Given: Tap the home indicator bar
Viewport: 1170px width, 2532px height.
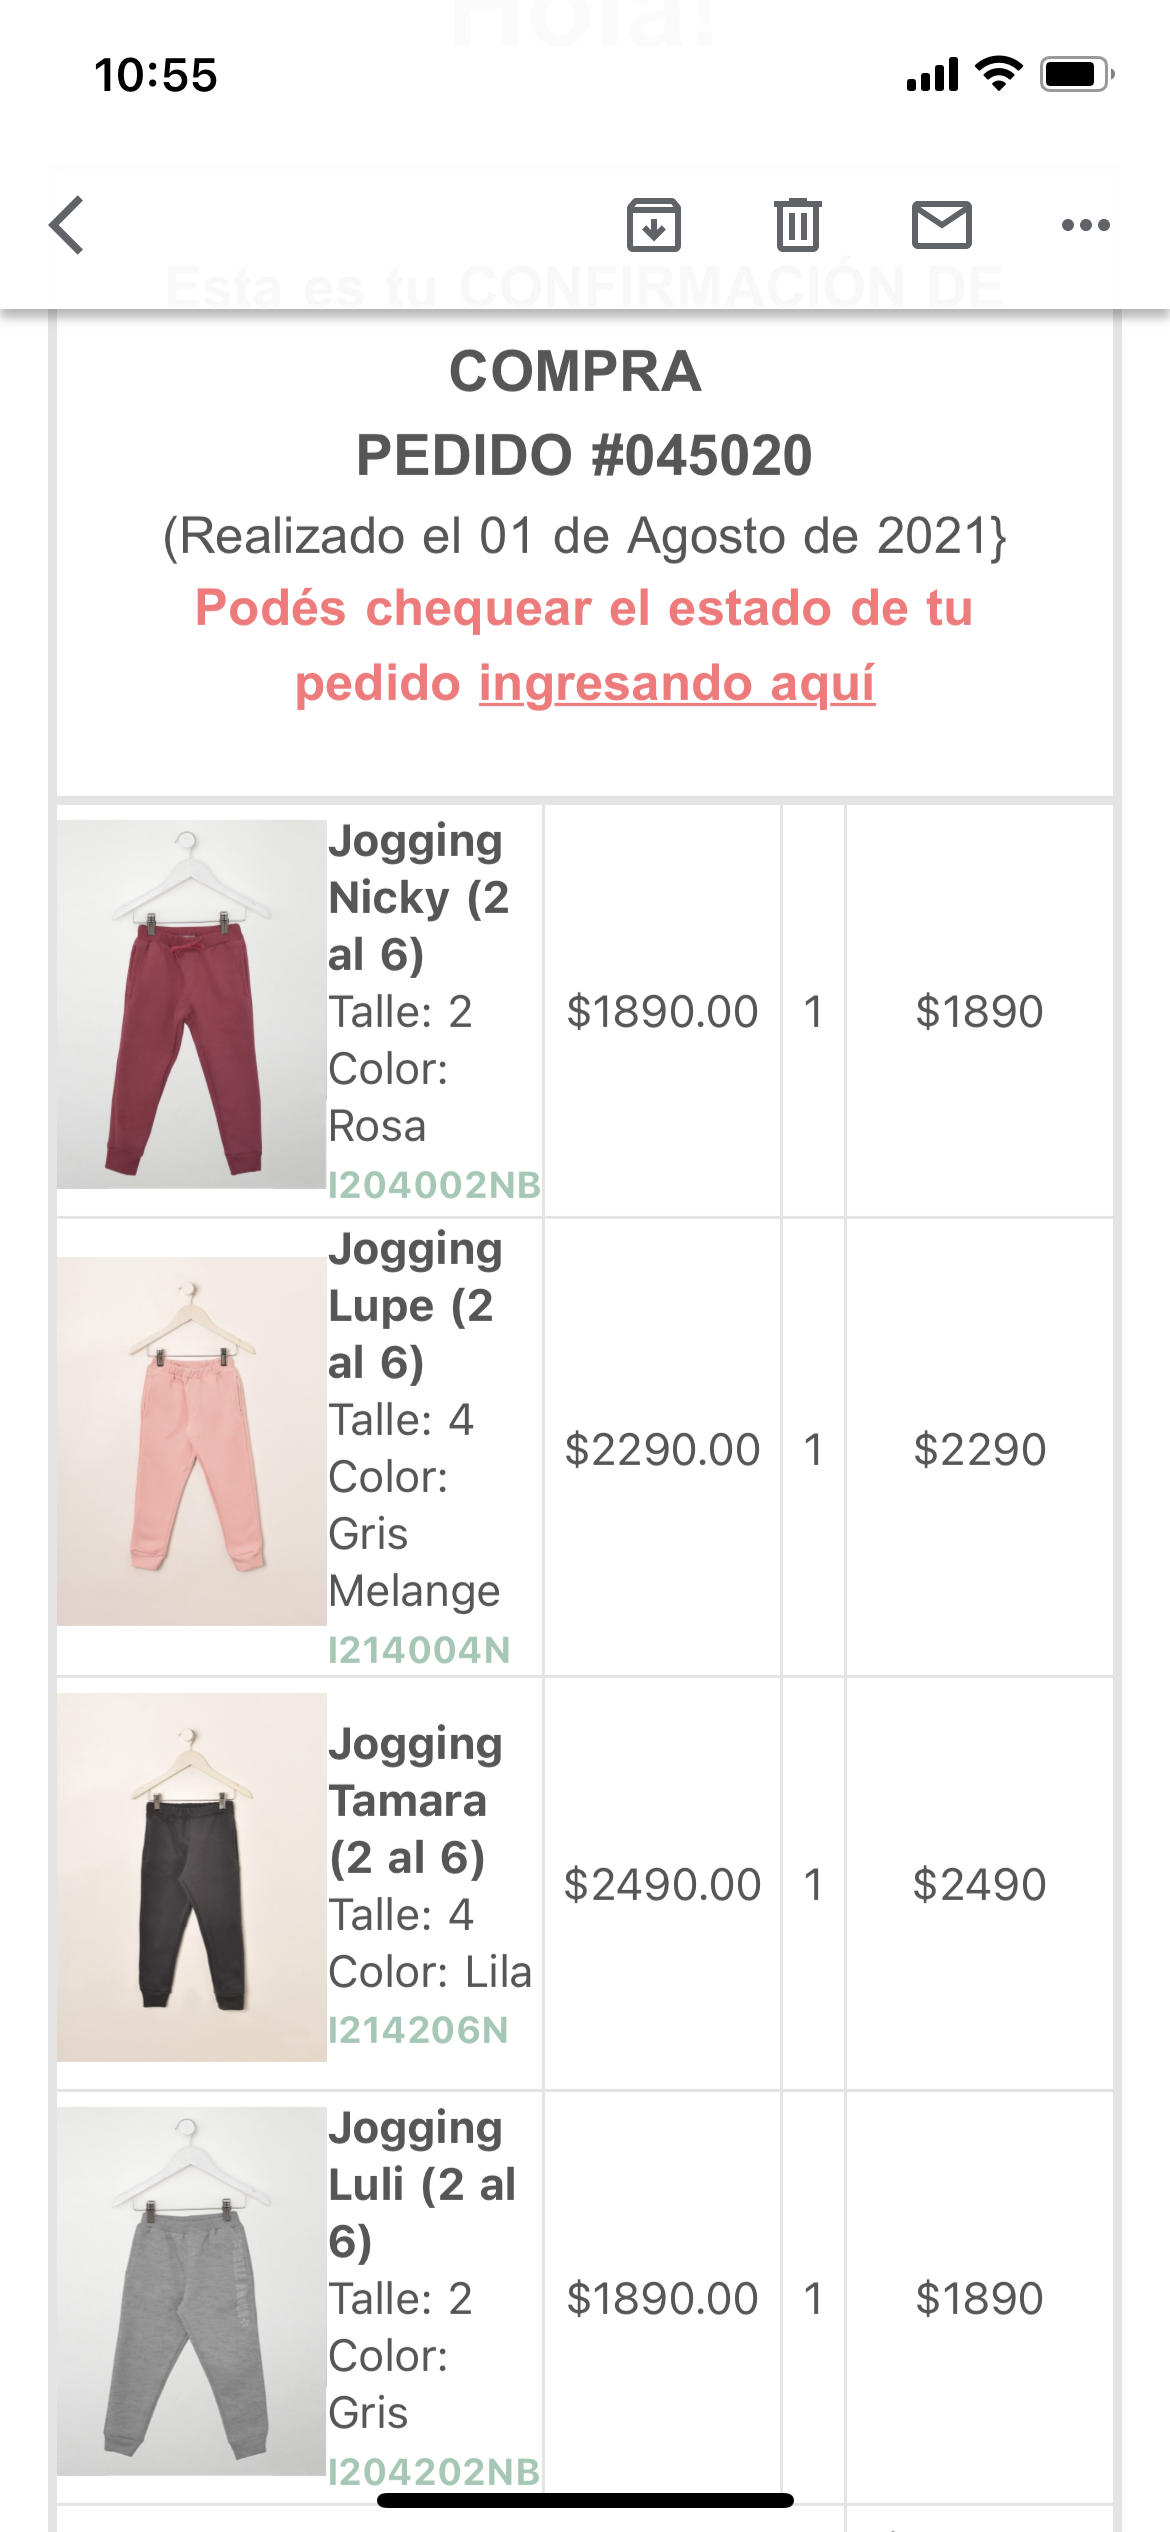Looking at the screenshot, I should [585, 2500].
